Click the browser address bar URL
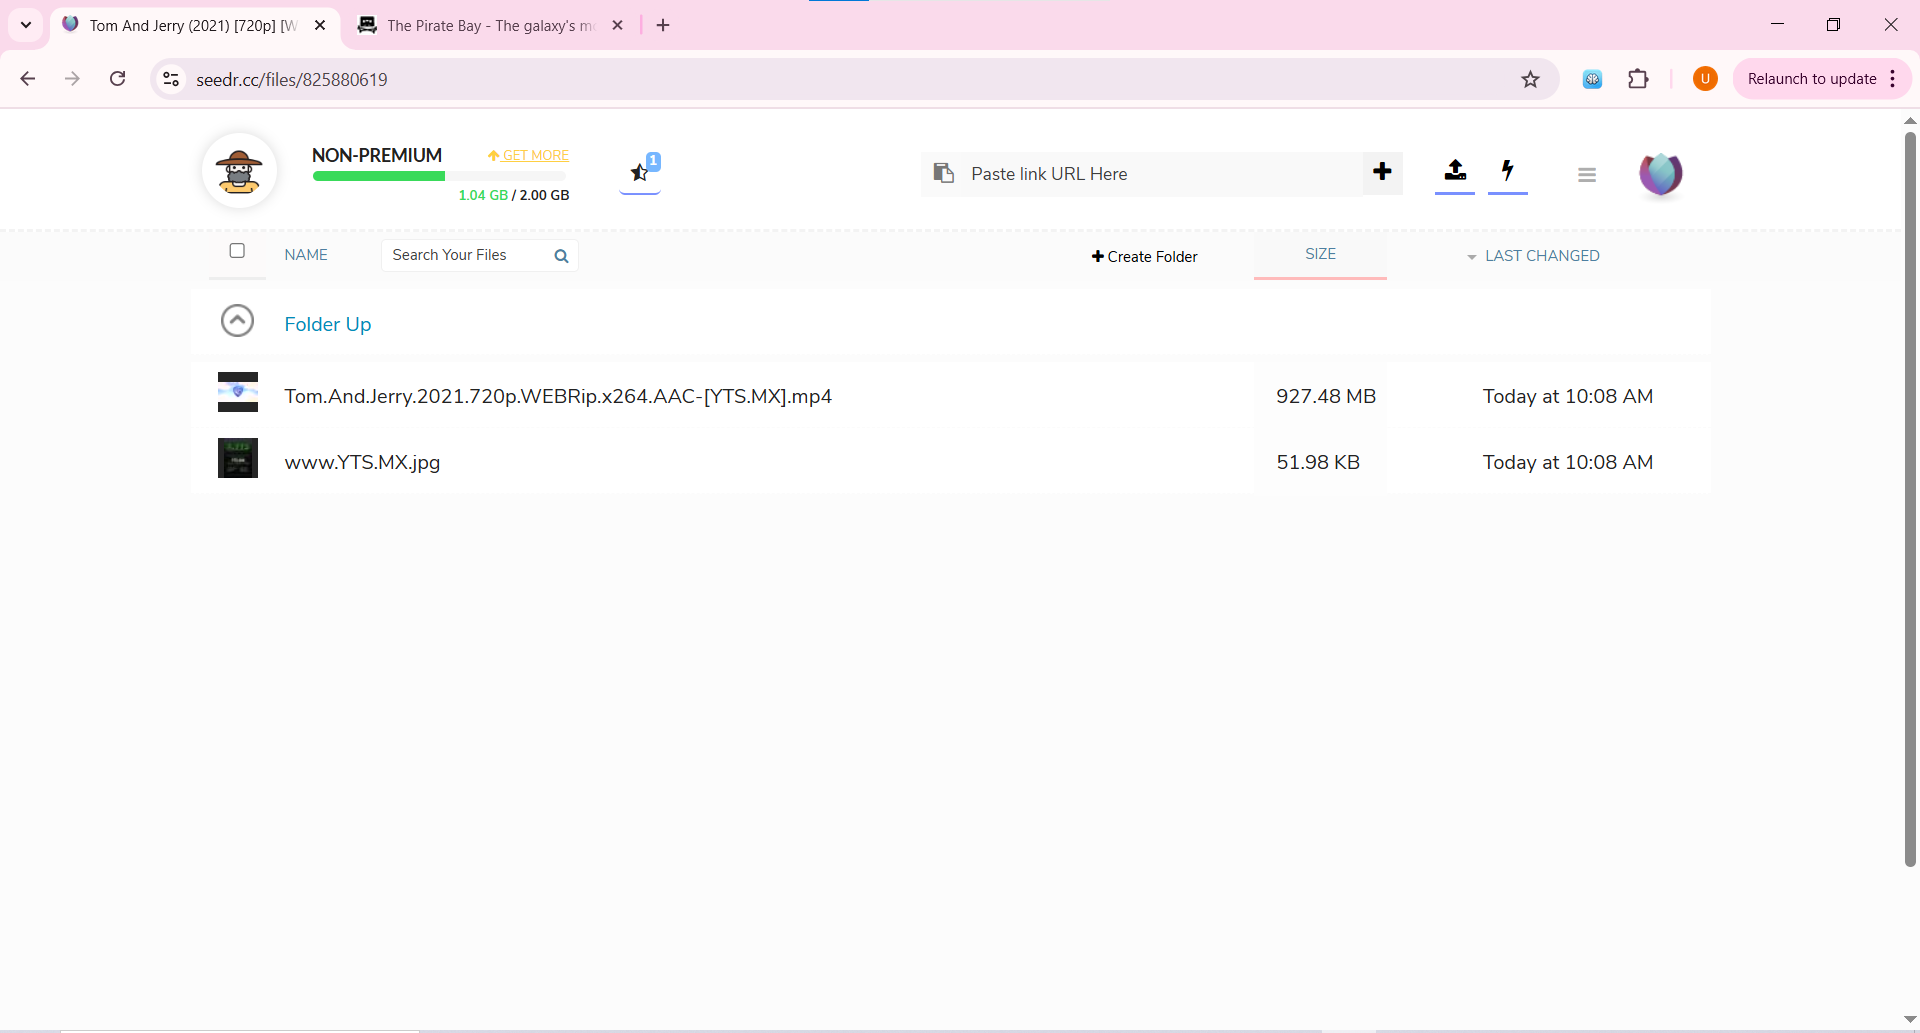 pos(291,79)
